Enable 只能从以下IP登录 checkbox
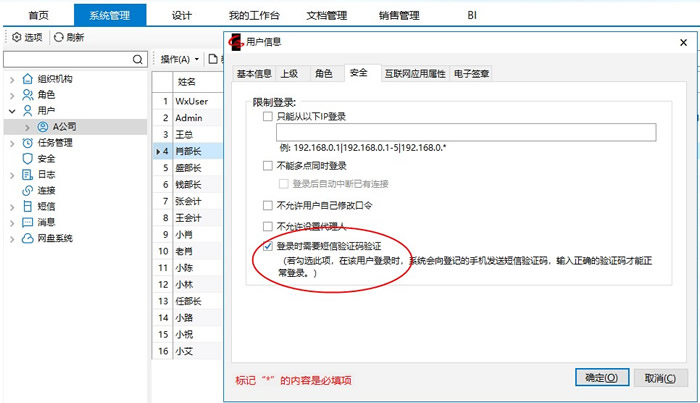This screenshot has height=403, width=700. coord(268,117)
